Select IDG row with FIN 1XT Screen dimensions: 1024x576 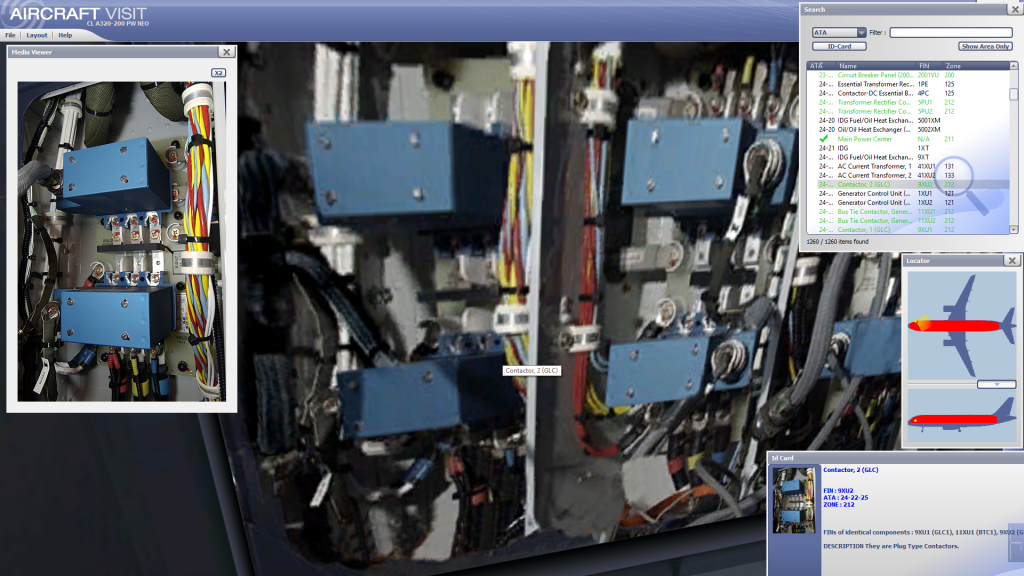[908, 148]
